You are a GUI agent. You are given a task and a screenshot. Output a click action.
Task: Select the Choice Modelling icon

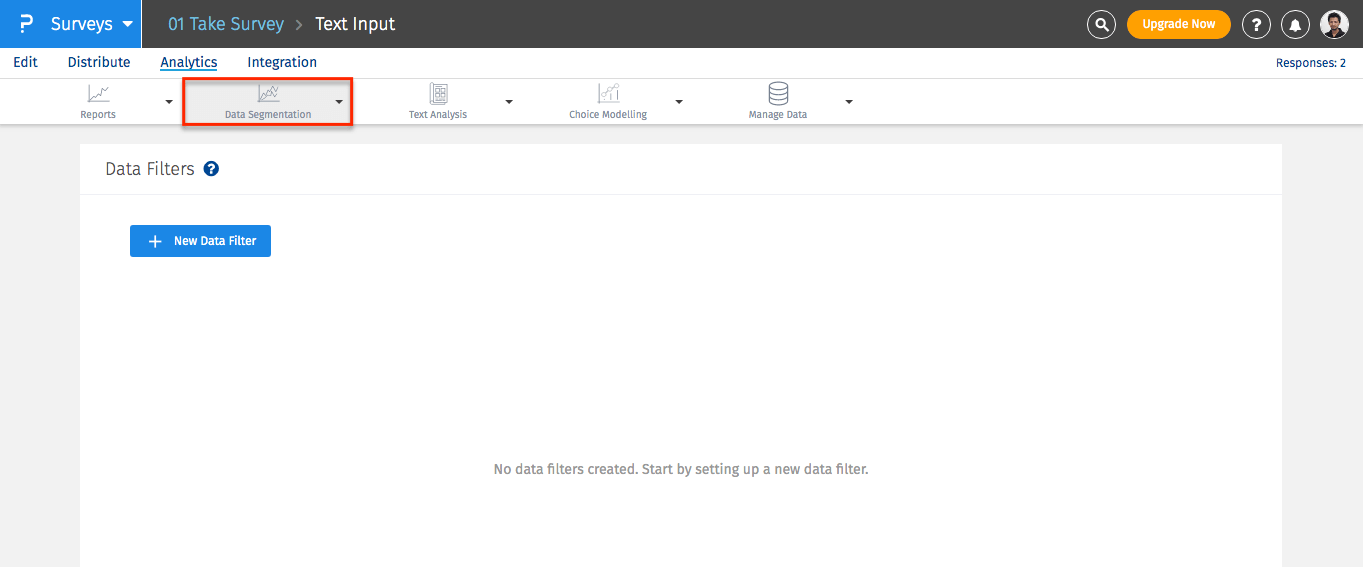click(608, 94)
